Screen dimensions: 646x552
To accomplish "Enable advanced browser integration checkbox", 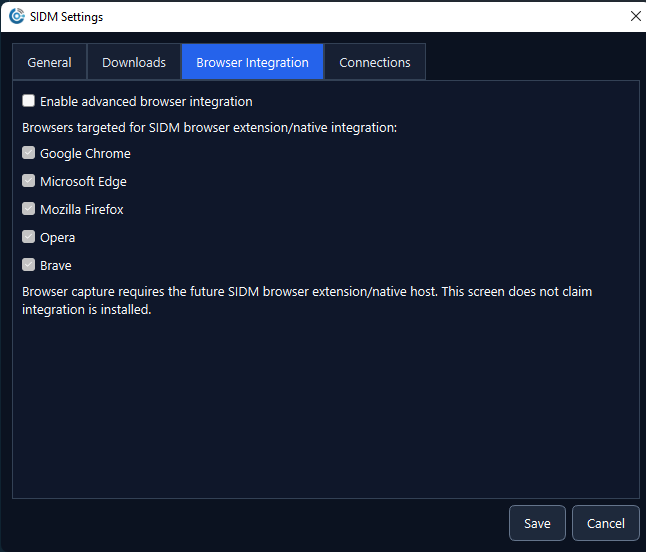I will pos(28,101).
